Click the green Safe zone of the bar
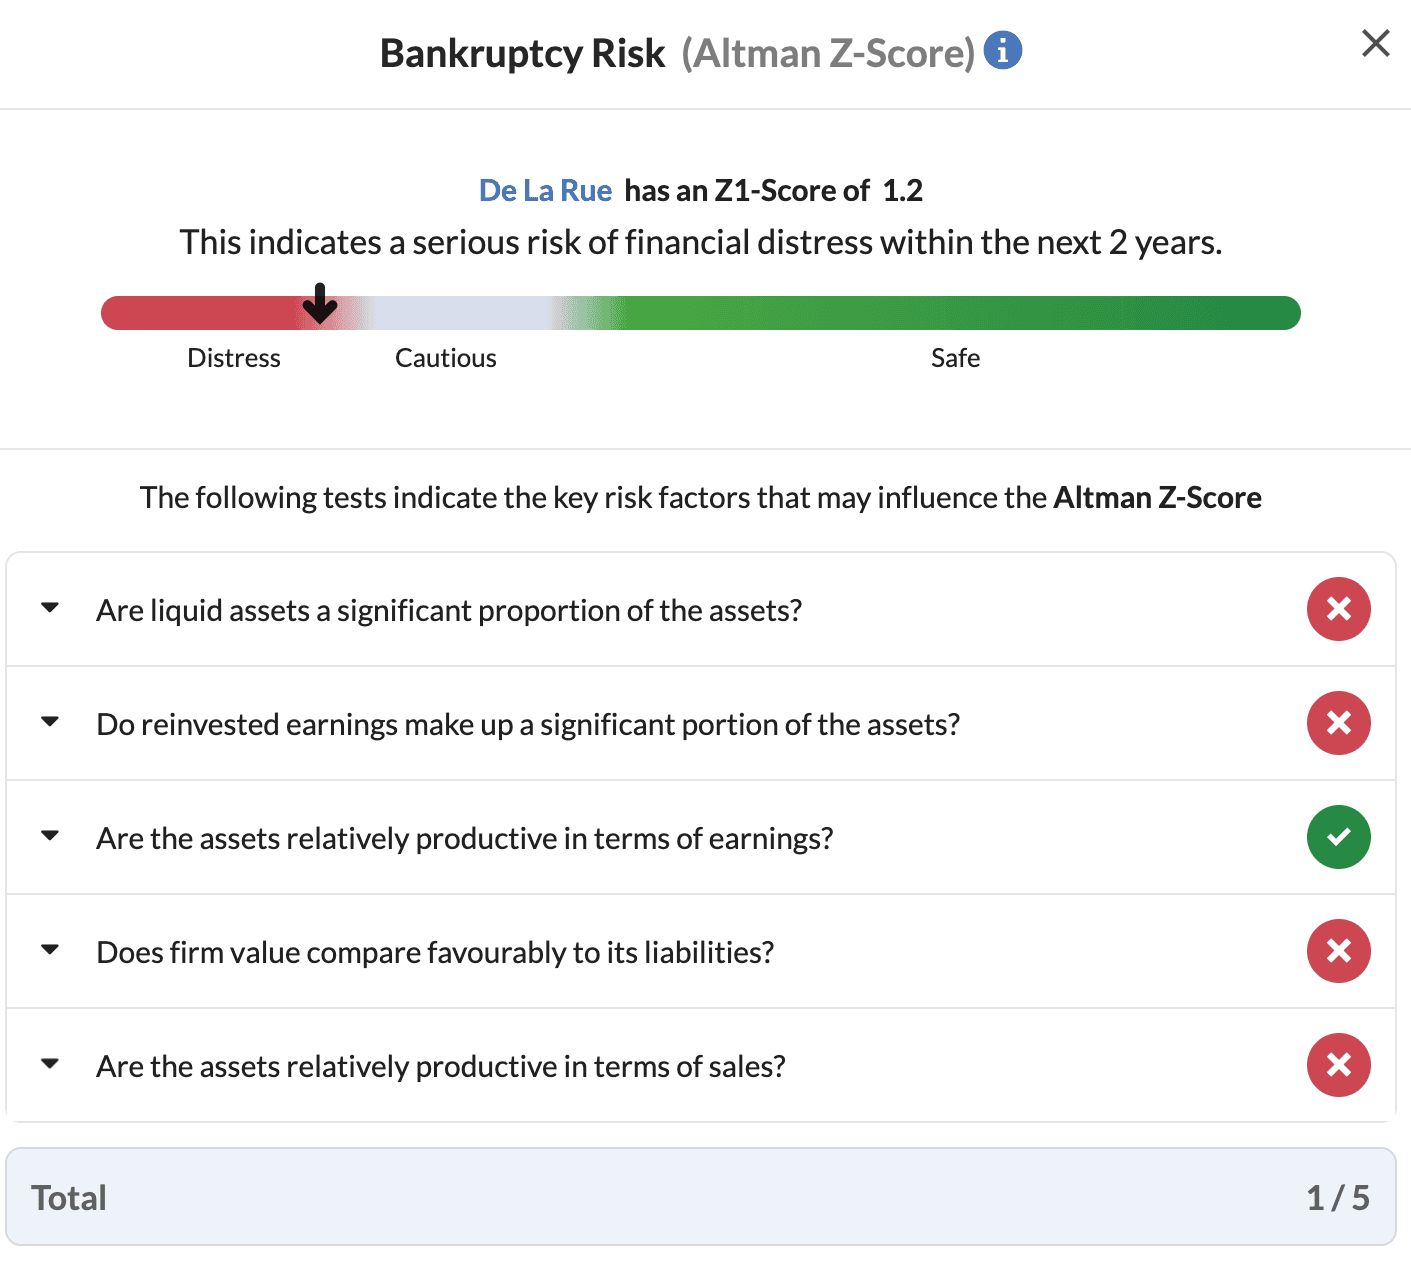 tap(950, 313)
